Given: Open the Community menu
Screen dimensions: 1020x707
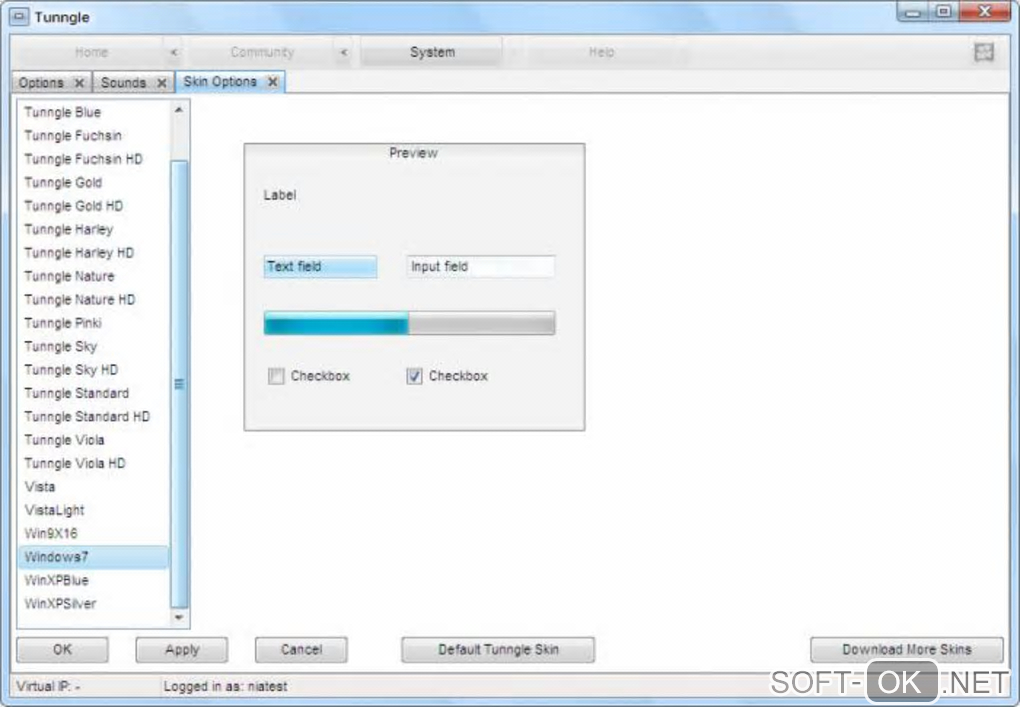Looking at the screenshot, I should coord(262,52).
